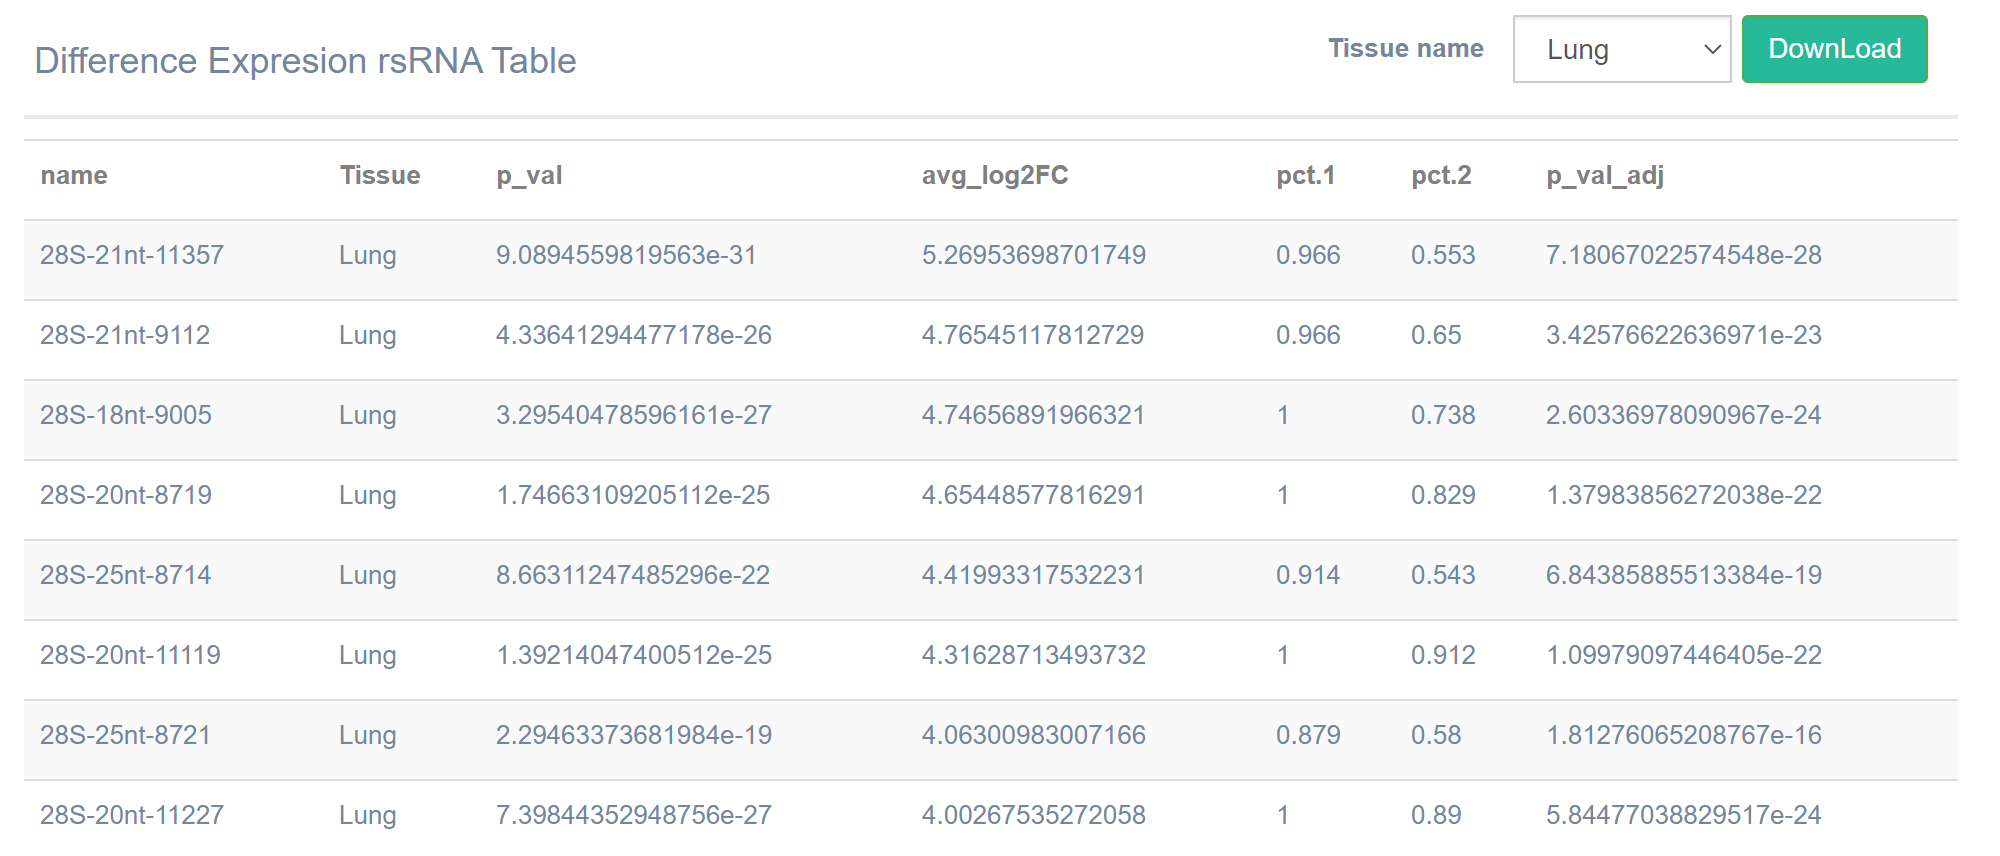This screenshot has width=2000, height=856.
Task: Click avg_log2FC value 4.74656891966321
Action: [1033, 415]
